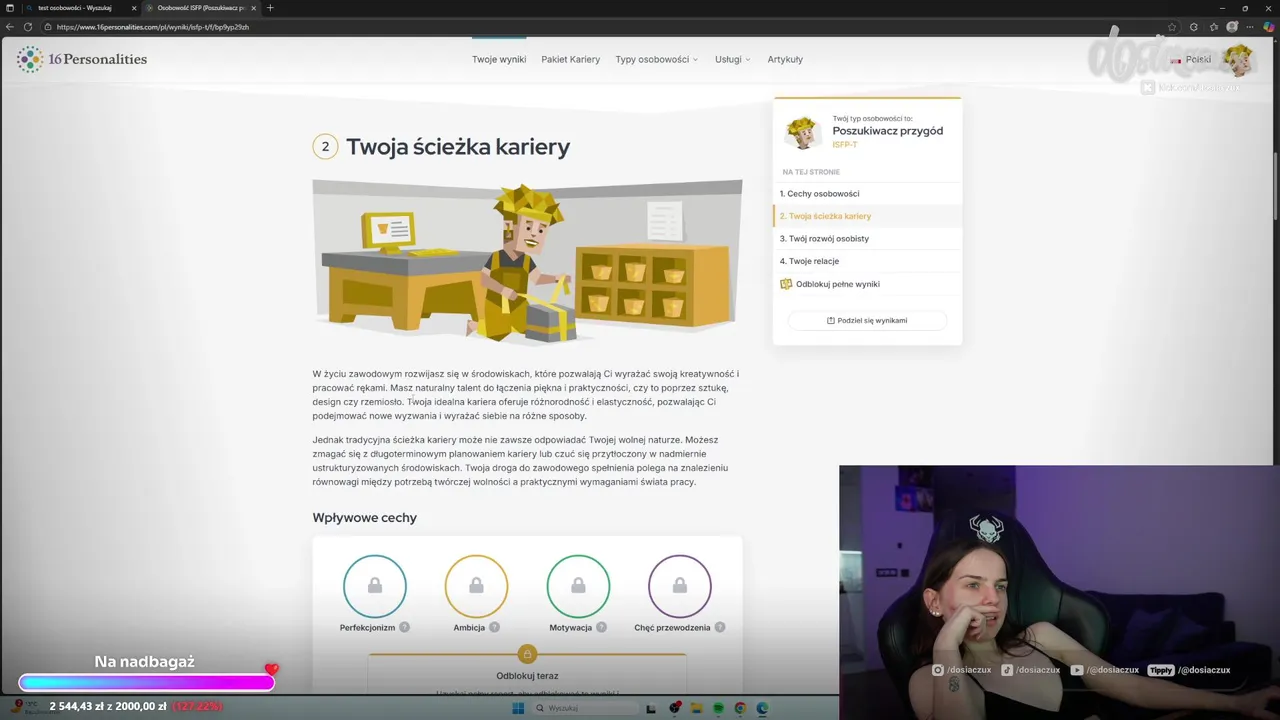
Task: Close the test osobowości - Wyszukaj tab
Action: click(x=134, y=8)
